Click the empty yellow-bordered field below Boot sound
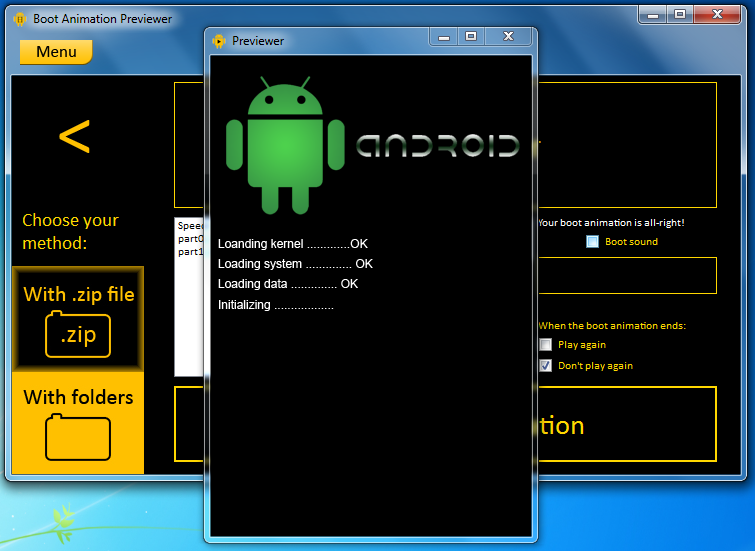 click(627, 276)
